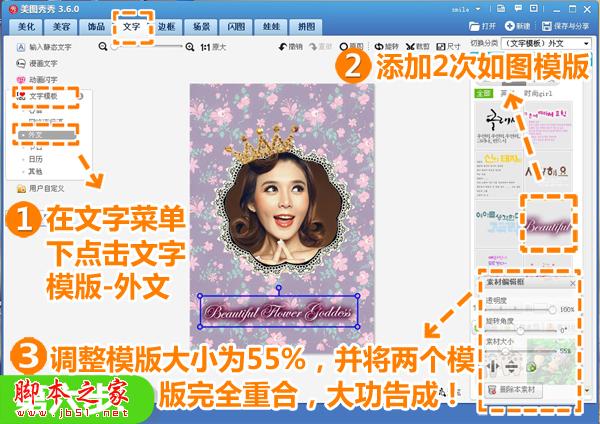The width and height of the screenshot is (600, 424).
Task: Click the feedback chat bubble icon
Action: click(x=518, y=8)
